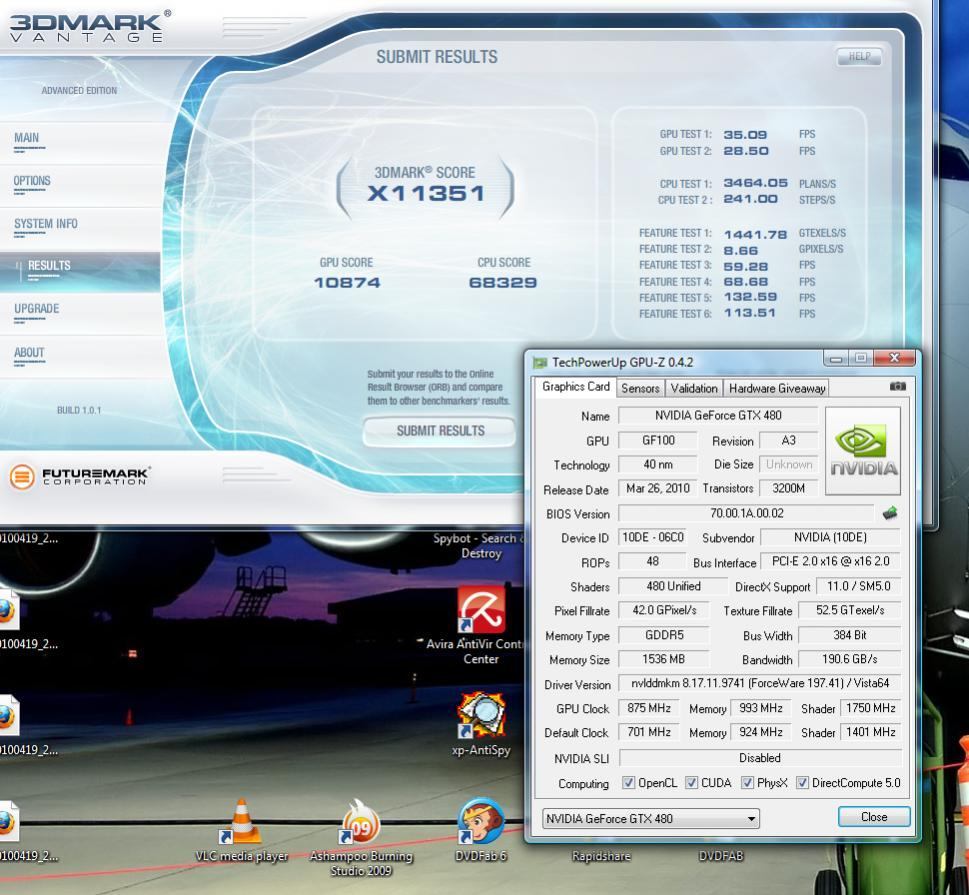This screenshot has height=895, width=969.
Task: Click the GPU field showing GF100
Action: 658,440
